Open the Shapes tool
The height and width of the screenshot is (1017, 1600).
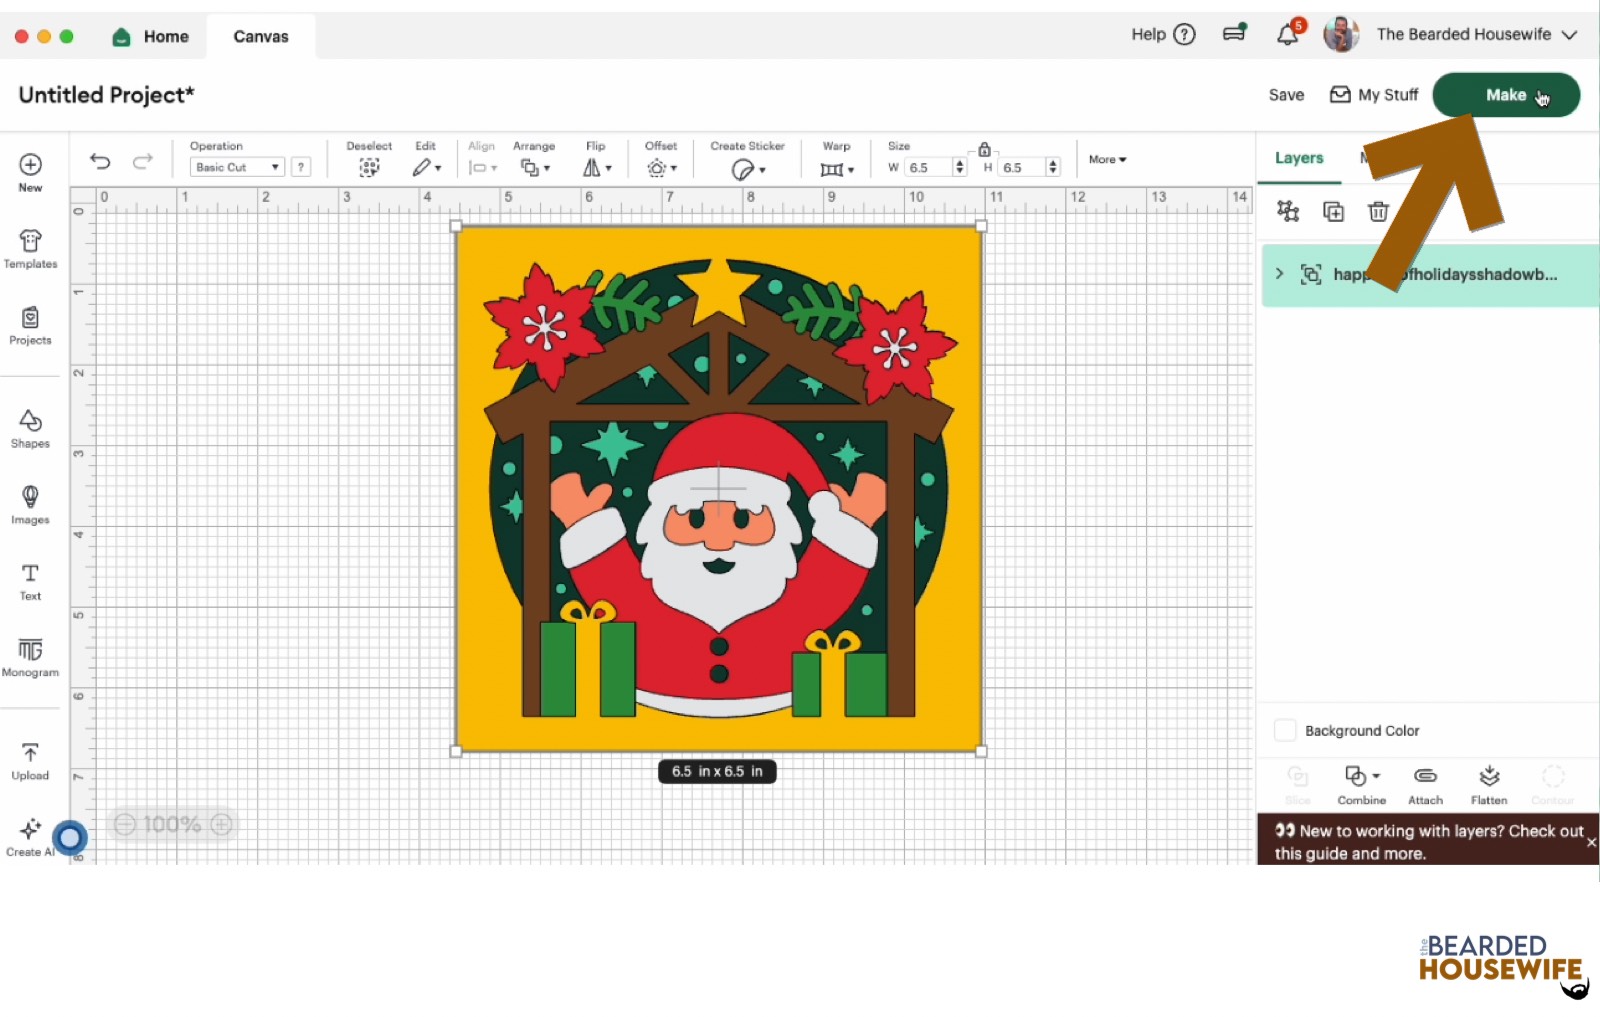(30, 428)
